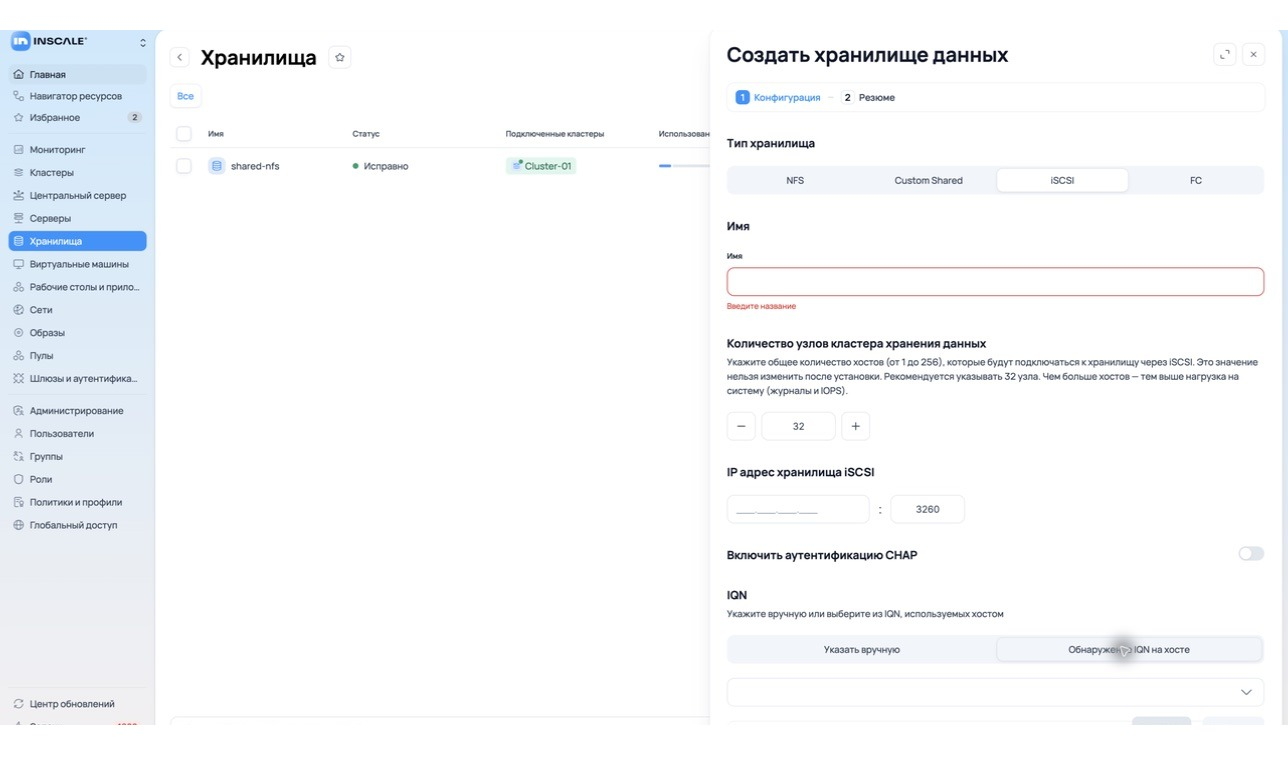The width and height of the screenshot is (1288, 768).
Task: Open Навигатор ресурсов in sidebar
Action: [77, 96]
